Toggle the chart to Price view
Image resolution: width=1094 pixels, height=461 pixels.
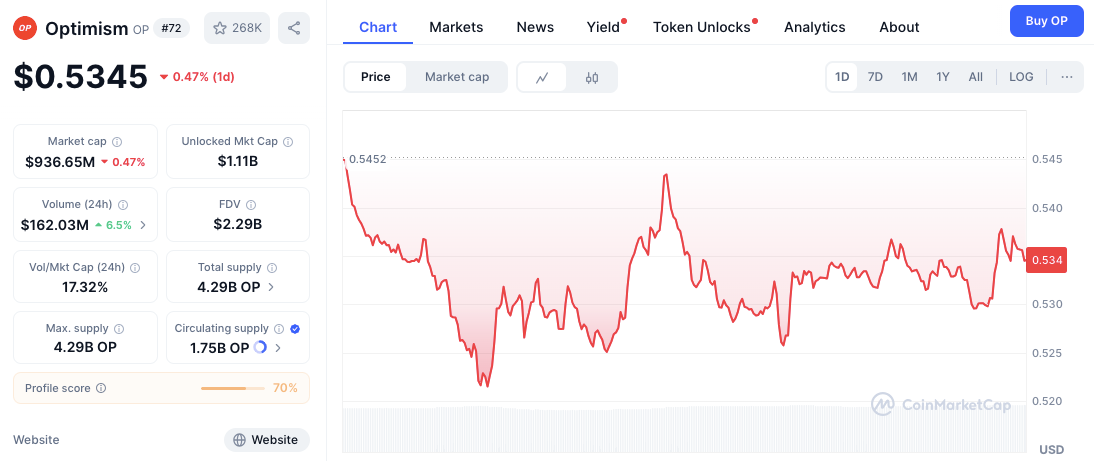(x=375, y=77)
